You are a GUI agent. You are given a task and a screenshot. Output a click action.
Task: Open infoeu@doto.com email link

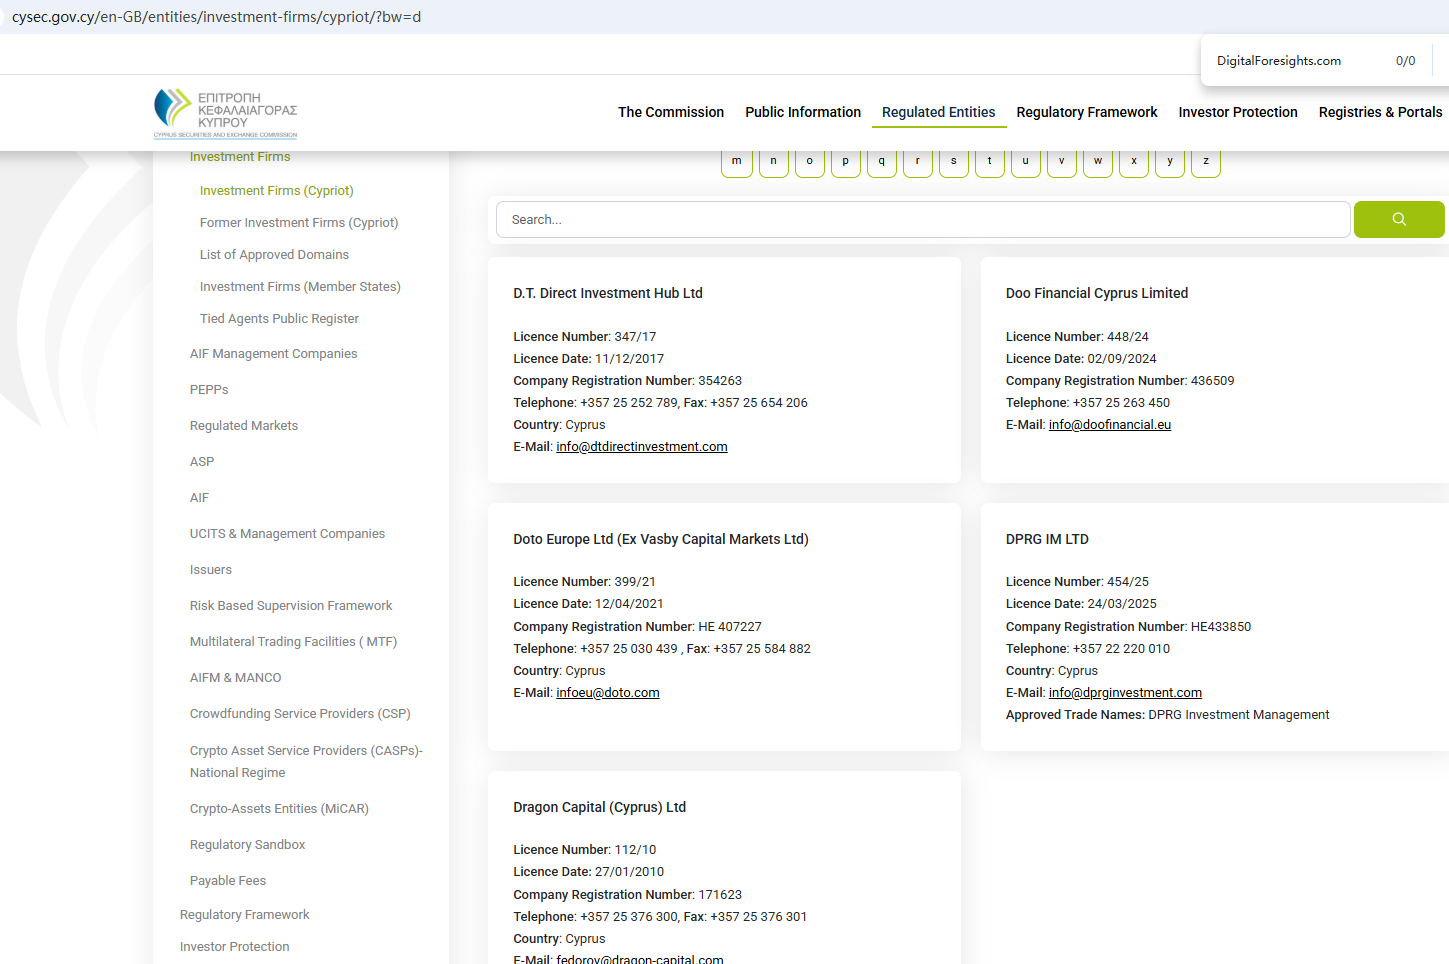607,693
